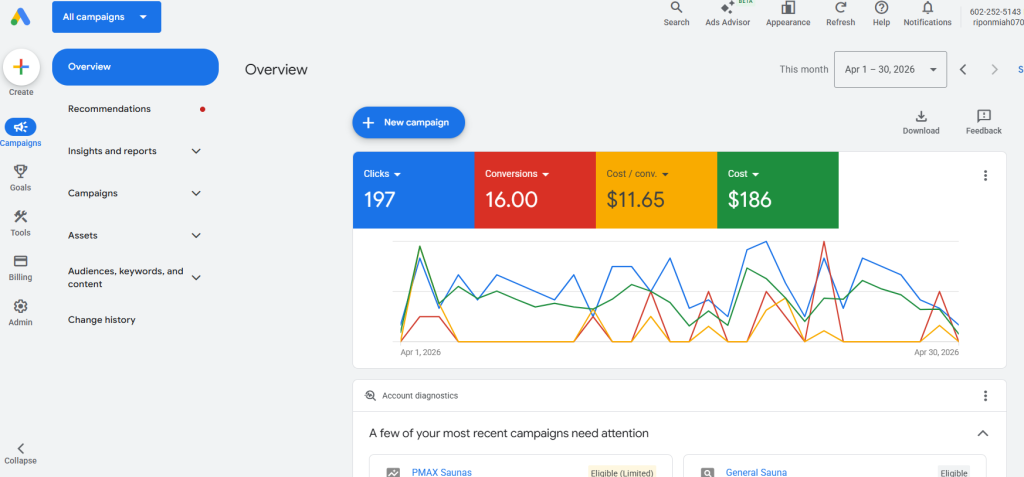Change the Cost / conv. metric dropdown

click(x=638, y=174)
